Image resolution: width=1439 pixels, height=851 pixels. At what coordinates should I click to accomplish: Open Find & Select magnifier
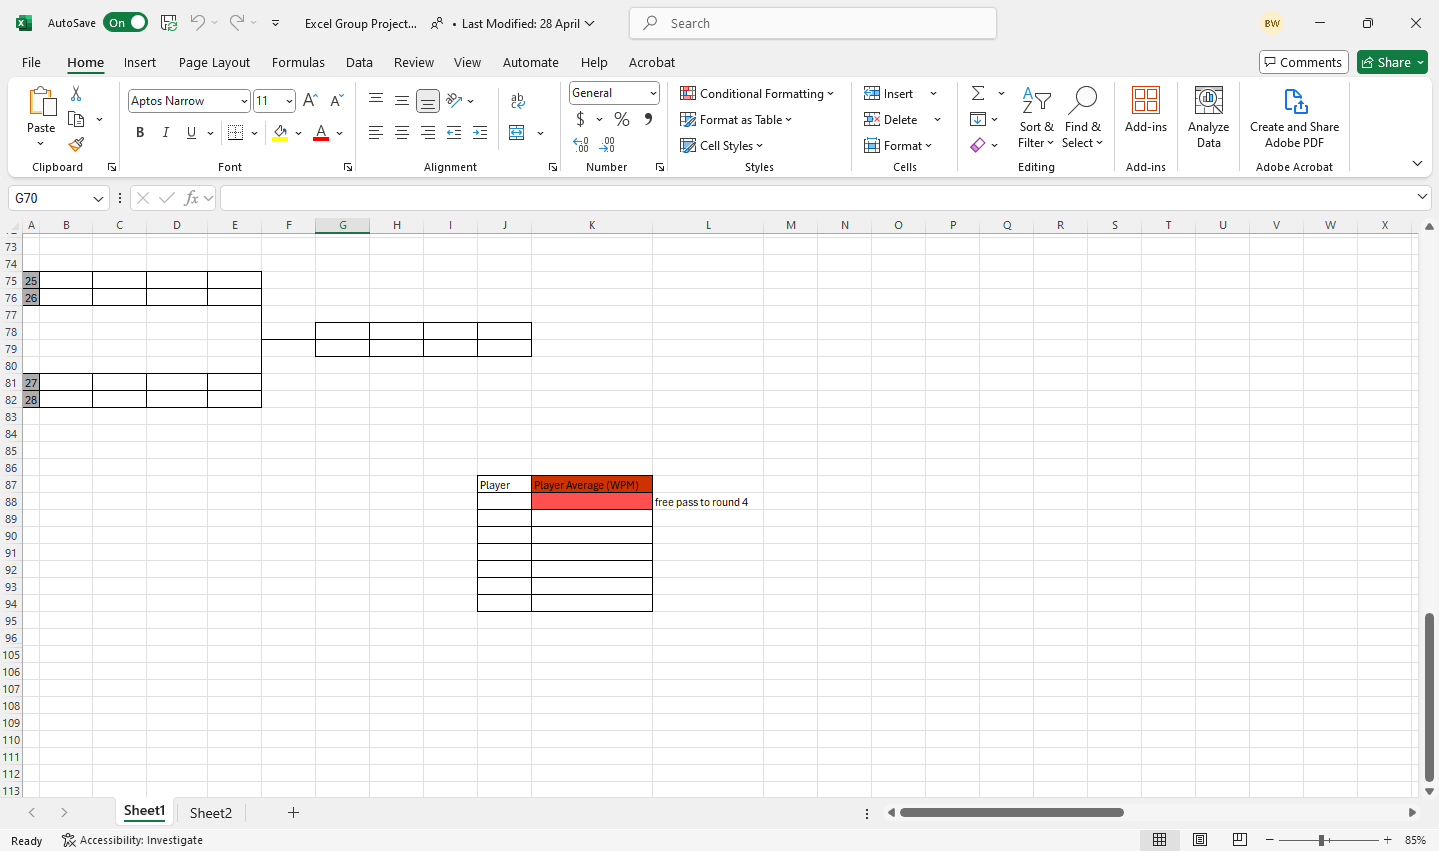(1082, 118)
